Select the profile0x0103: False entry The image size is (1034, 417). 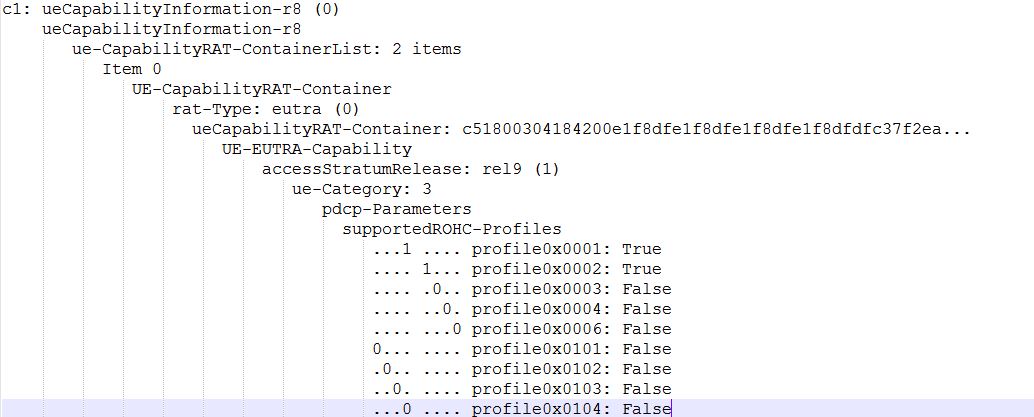pos(521,389)
